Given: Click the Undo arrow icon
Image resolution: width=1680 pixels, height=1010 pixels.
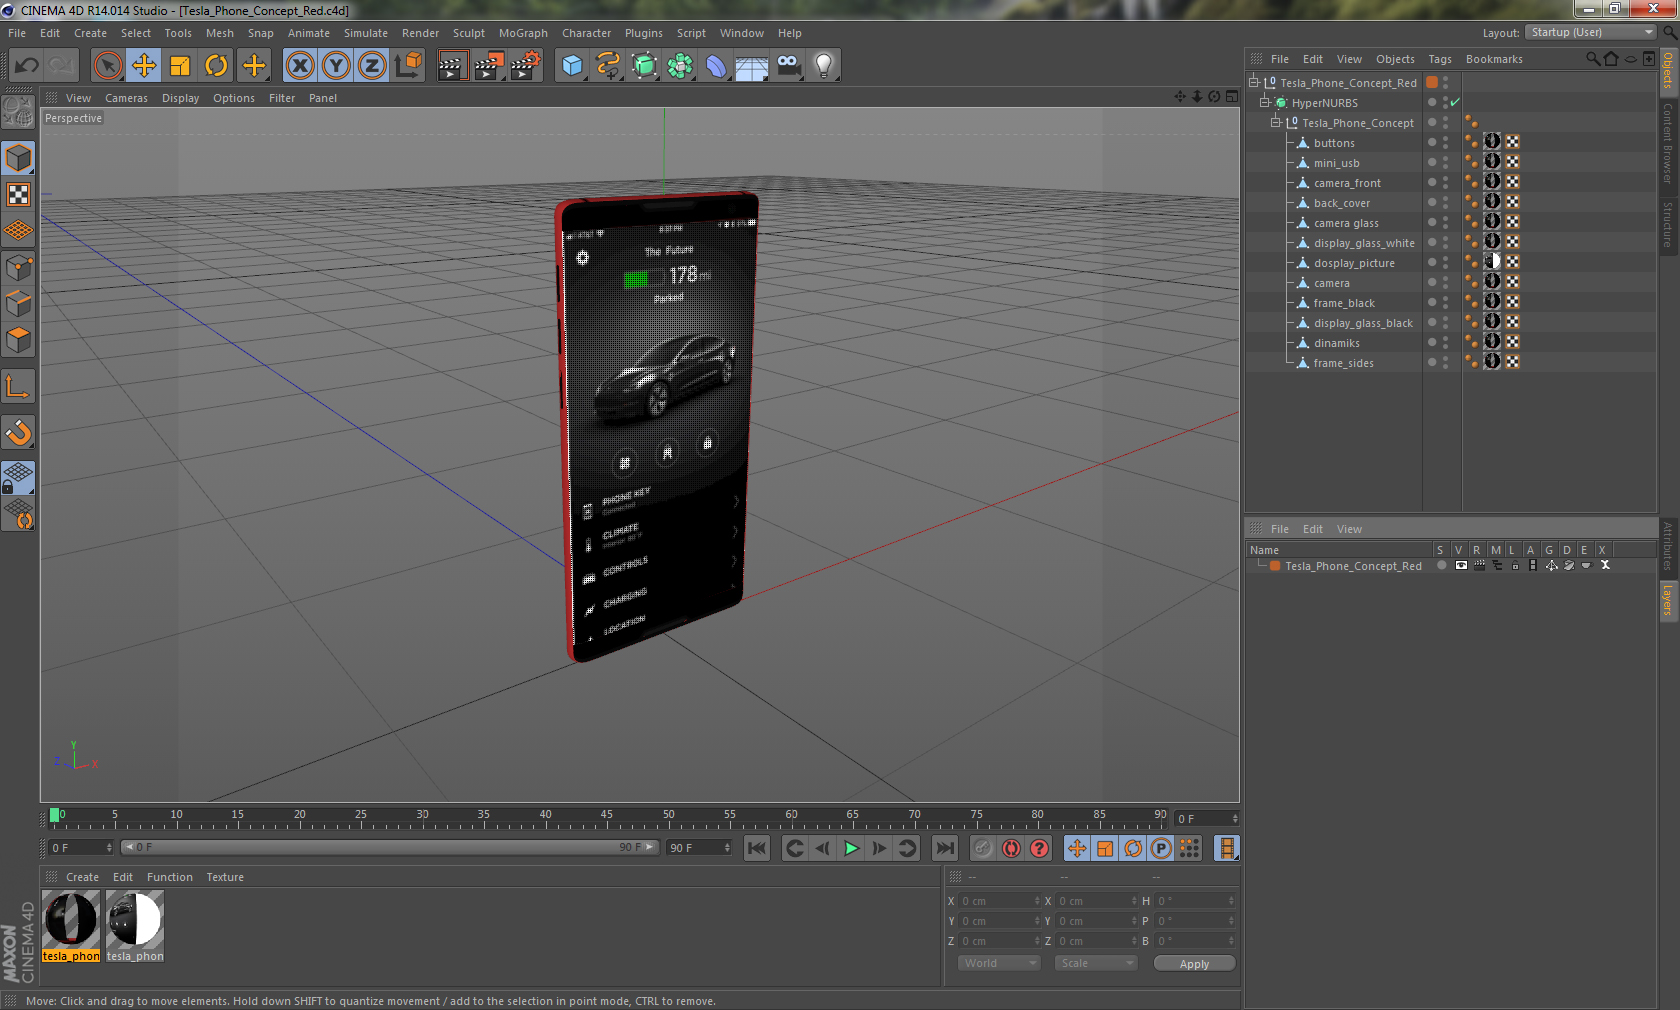Looking at the screenshot, I should [27, 66].
